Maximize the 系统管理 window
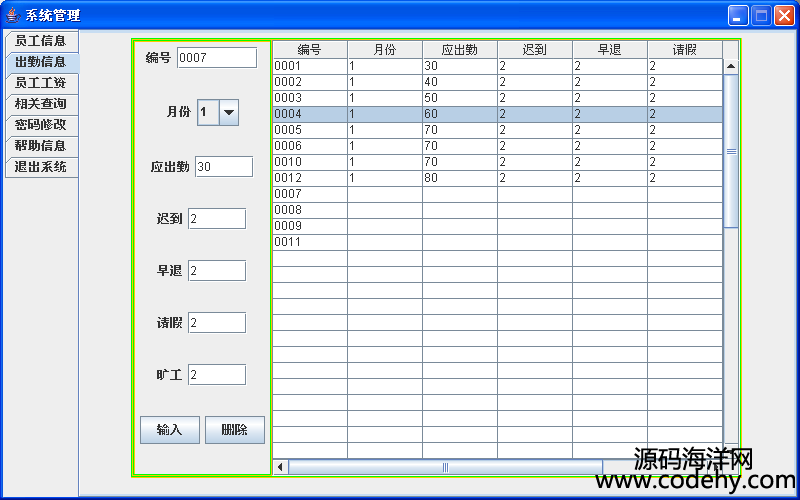This screenshot has height=500, width=800. pyautogui.click(x=761, y=15)
